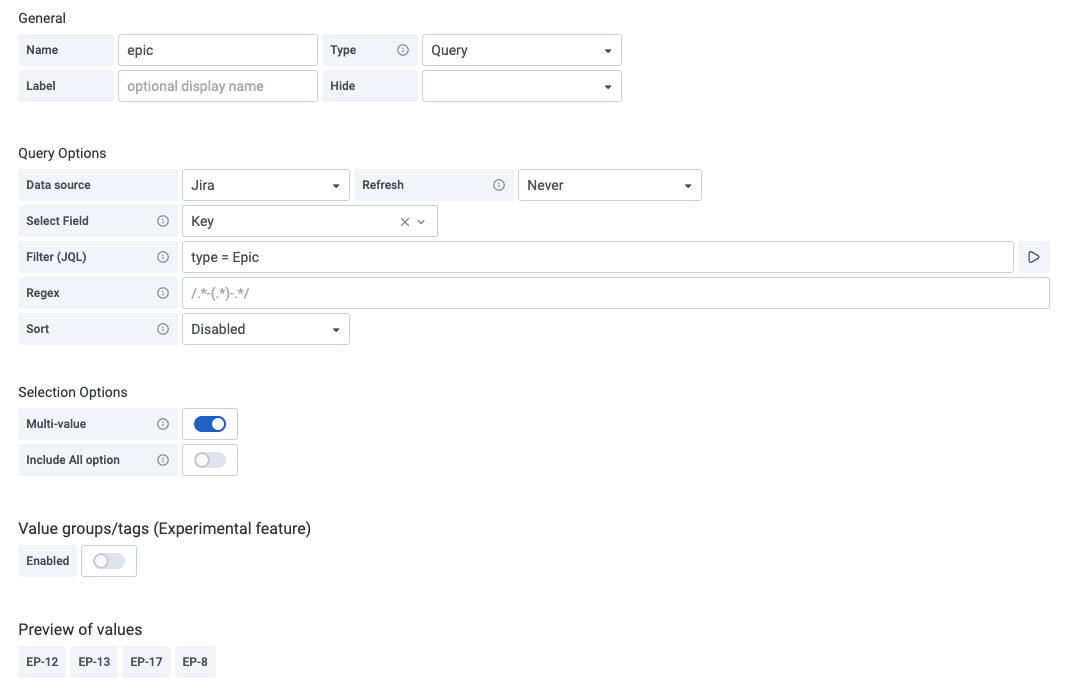Click the Refresh info icon
The width and height of the screenshot is (1092, 690).
click(498, 184)
